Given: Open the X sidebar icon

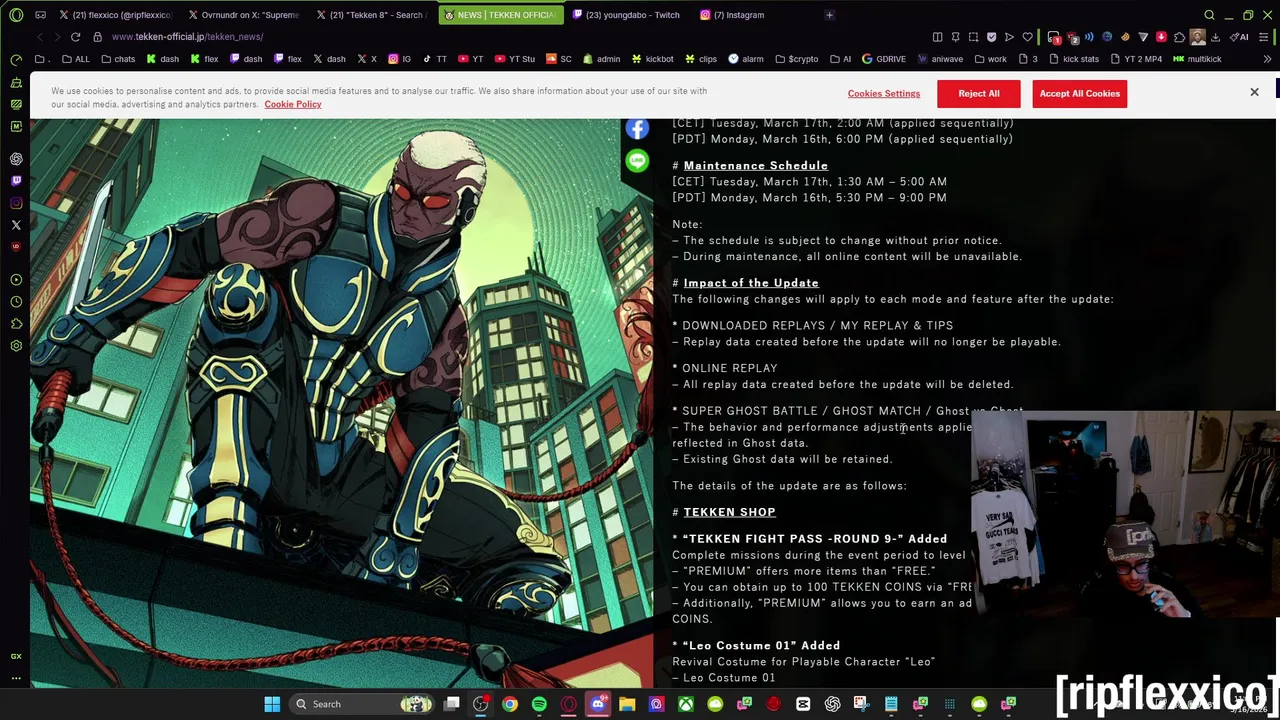Looking at the screenshot, I should [x=16, y=225].
